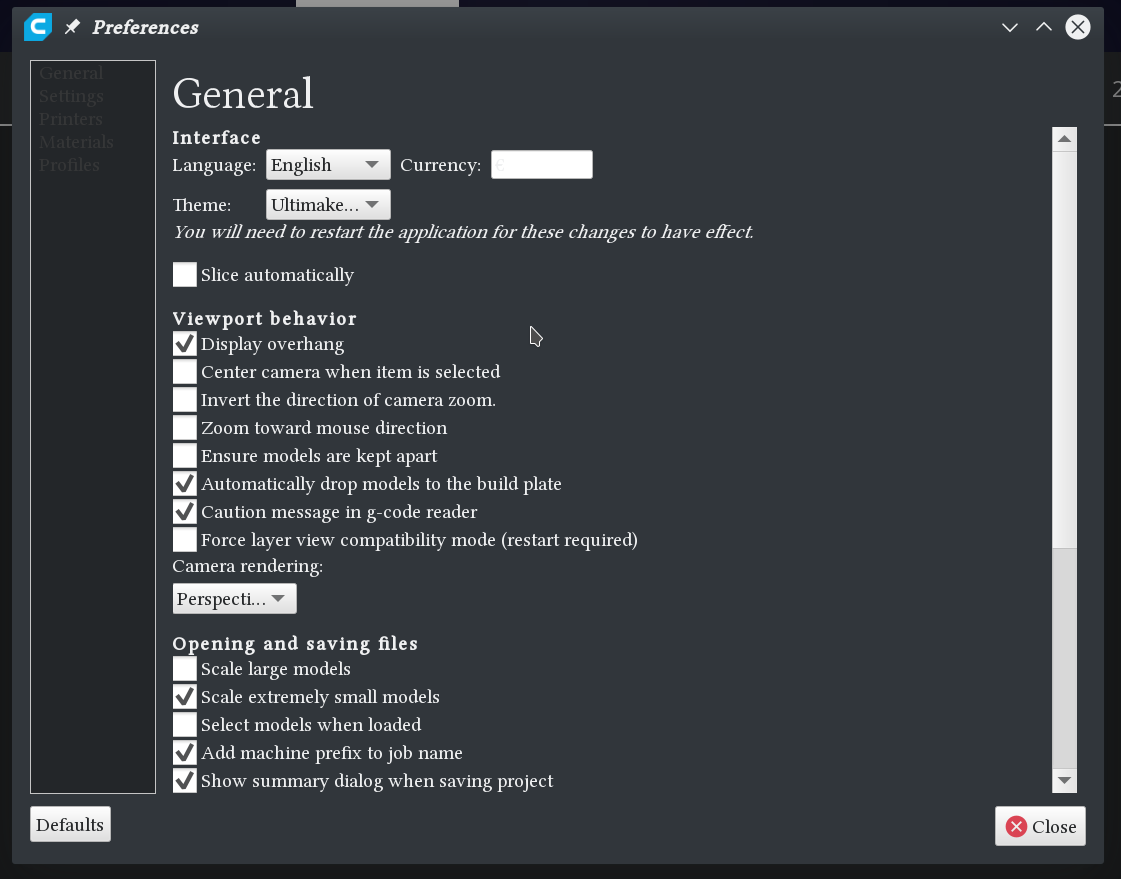Click the scrollbar down arrow icon

1064,781
